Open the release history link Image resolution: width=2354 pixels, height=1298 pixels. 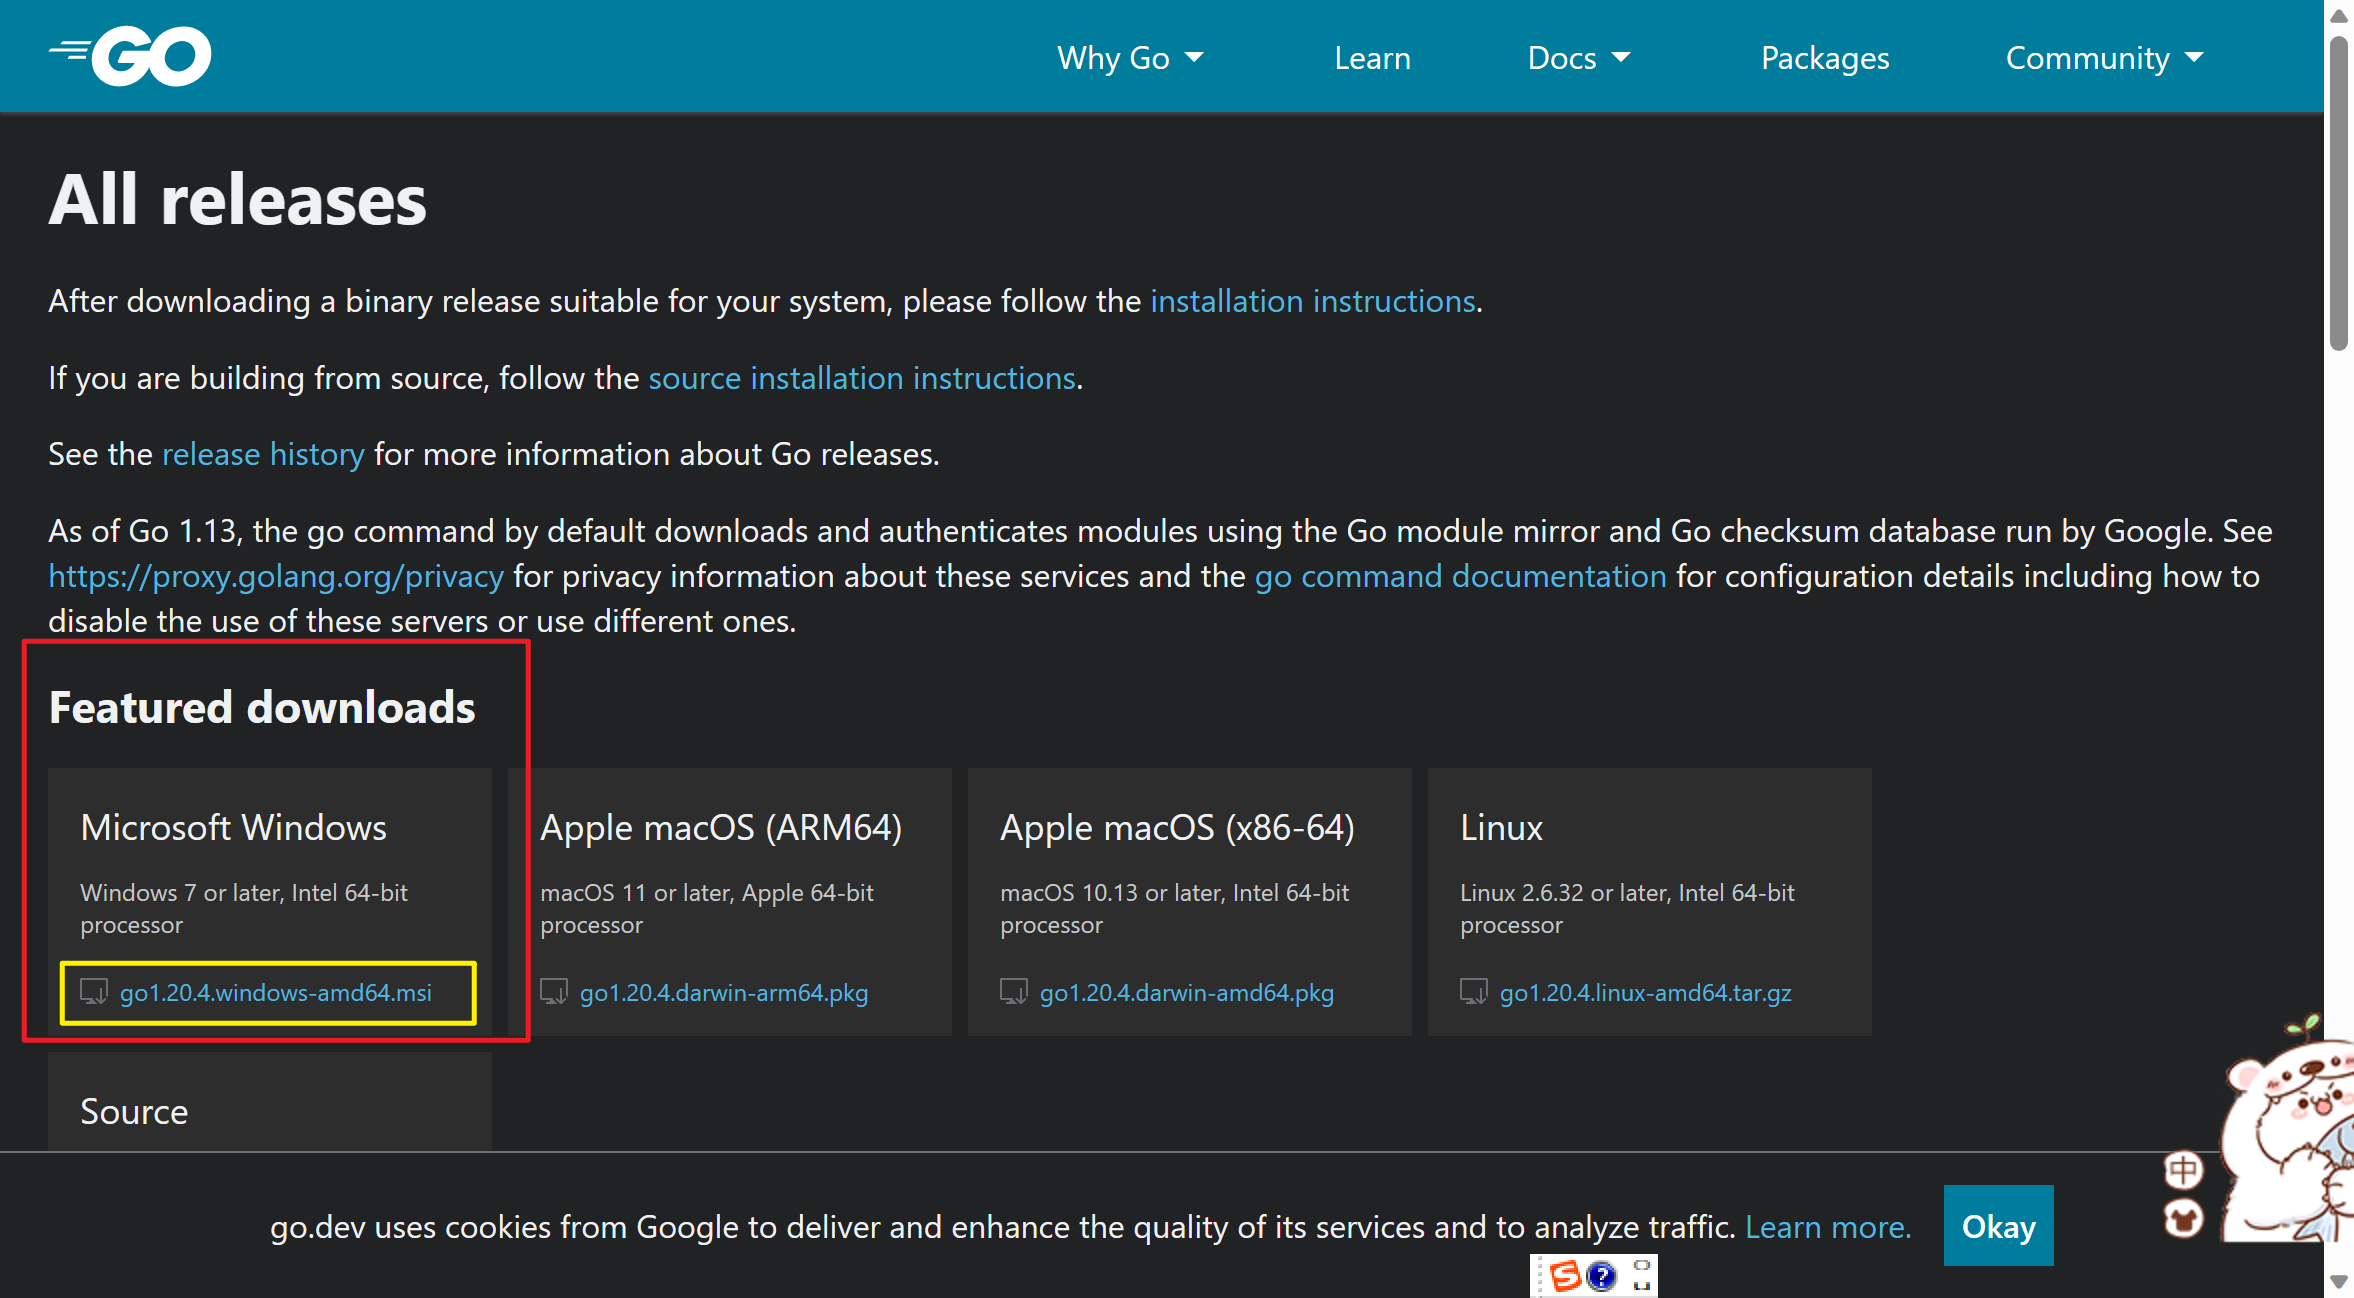click(x=263, y=454)
